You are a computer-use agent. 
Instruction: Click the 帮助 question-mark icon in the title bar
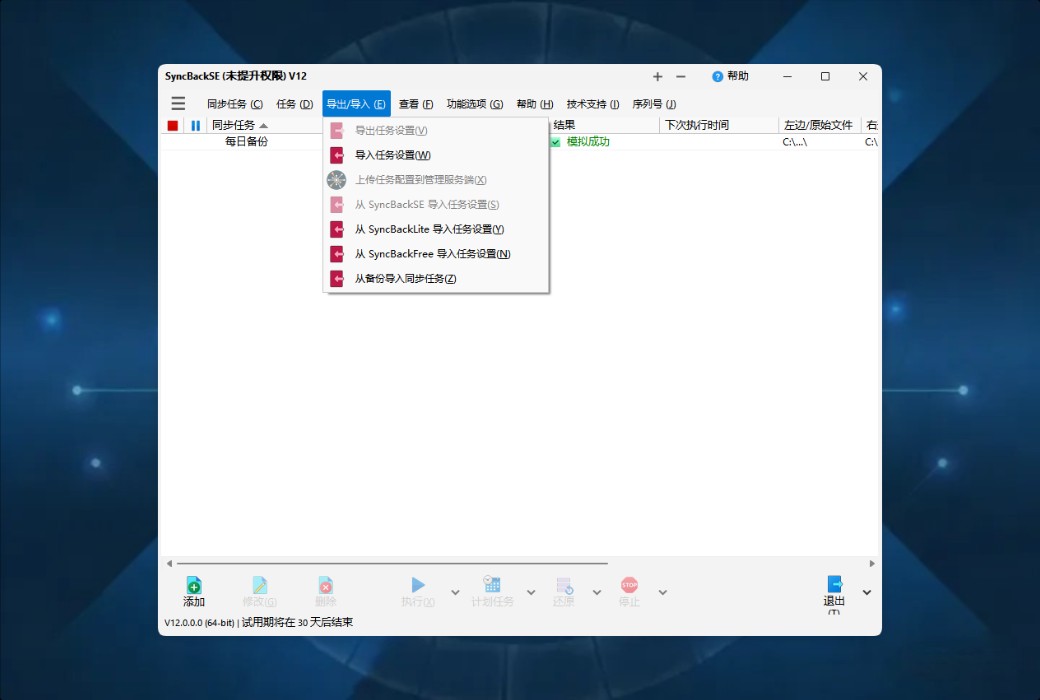718,76
